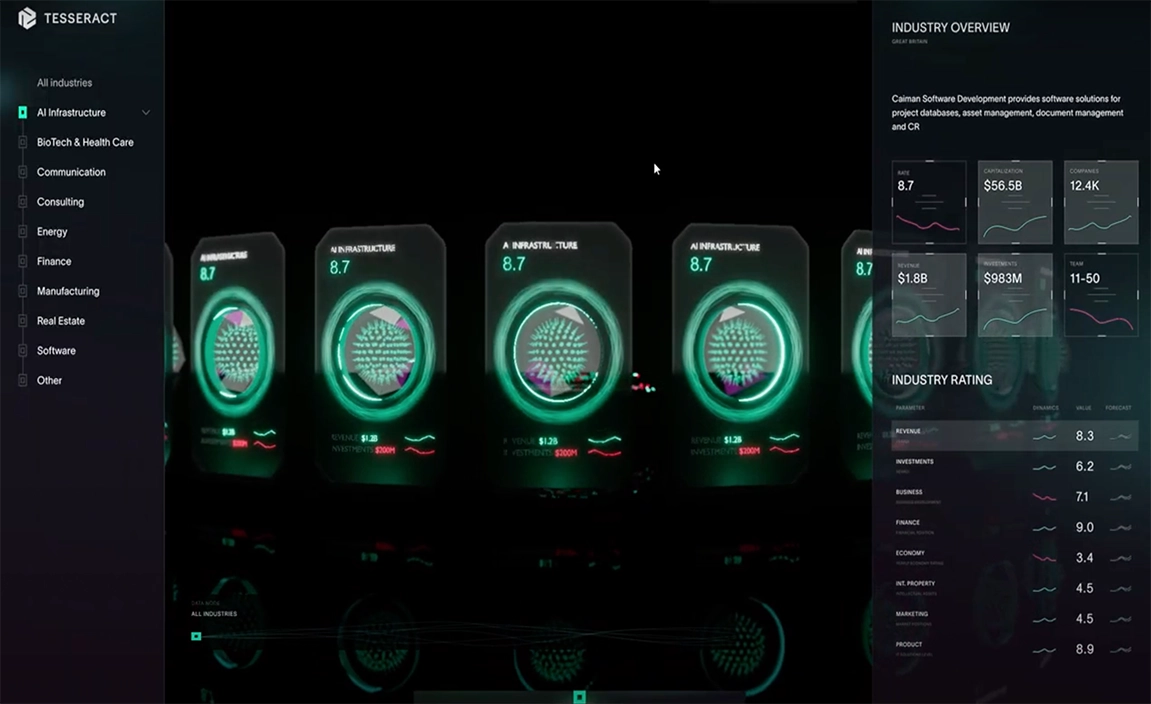The width and height of the screenshot is (1151, 704).
Task: Click the Revenue dynamics sparkline icon
Action: pos(1044,437)
